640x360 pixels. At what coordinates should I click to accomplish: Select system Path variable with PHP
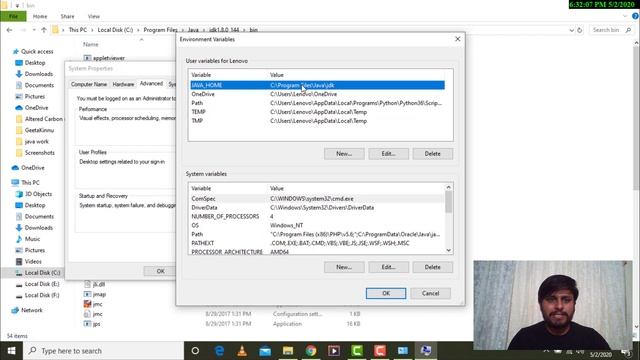point(318,234)
